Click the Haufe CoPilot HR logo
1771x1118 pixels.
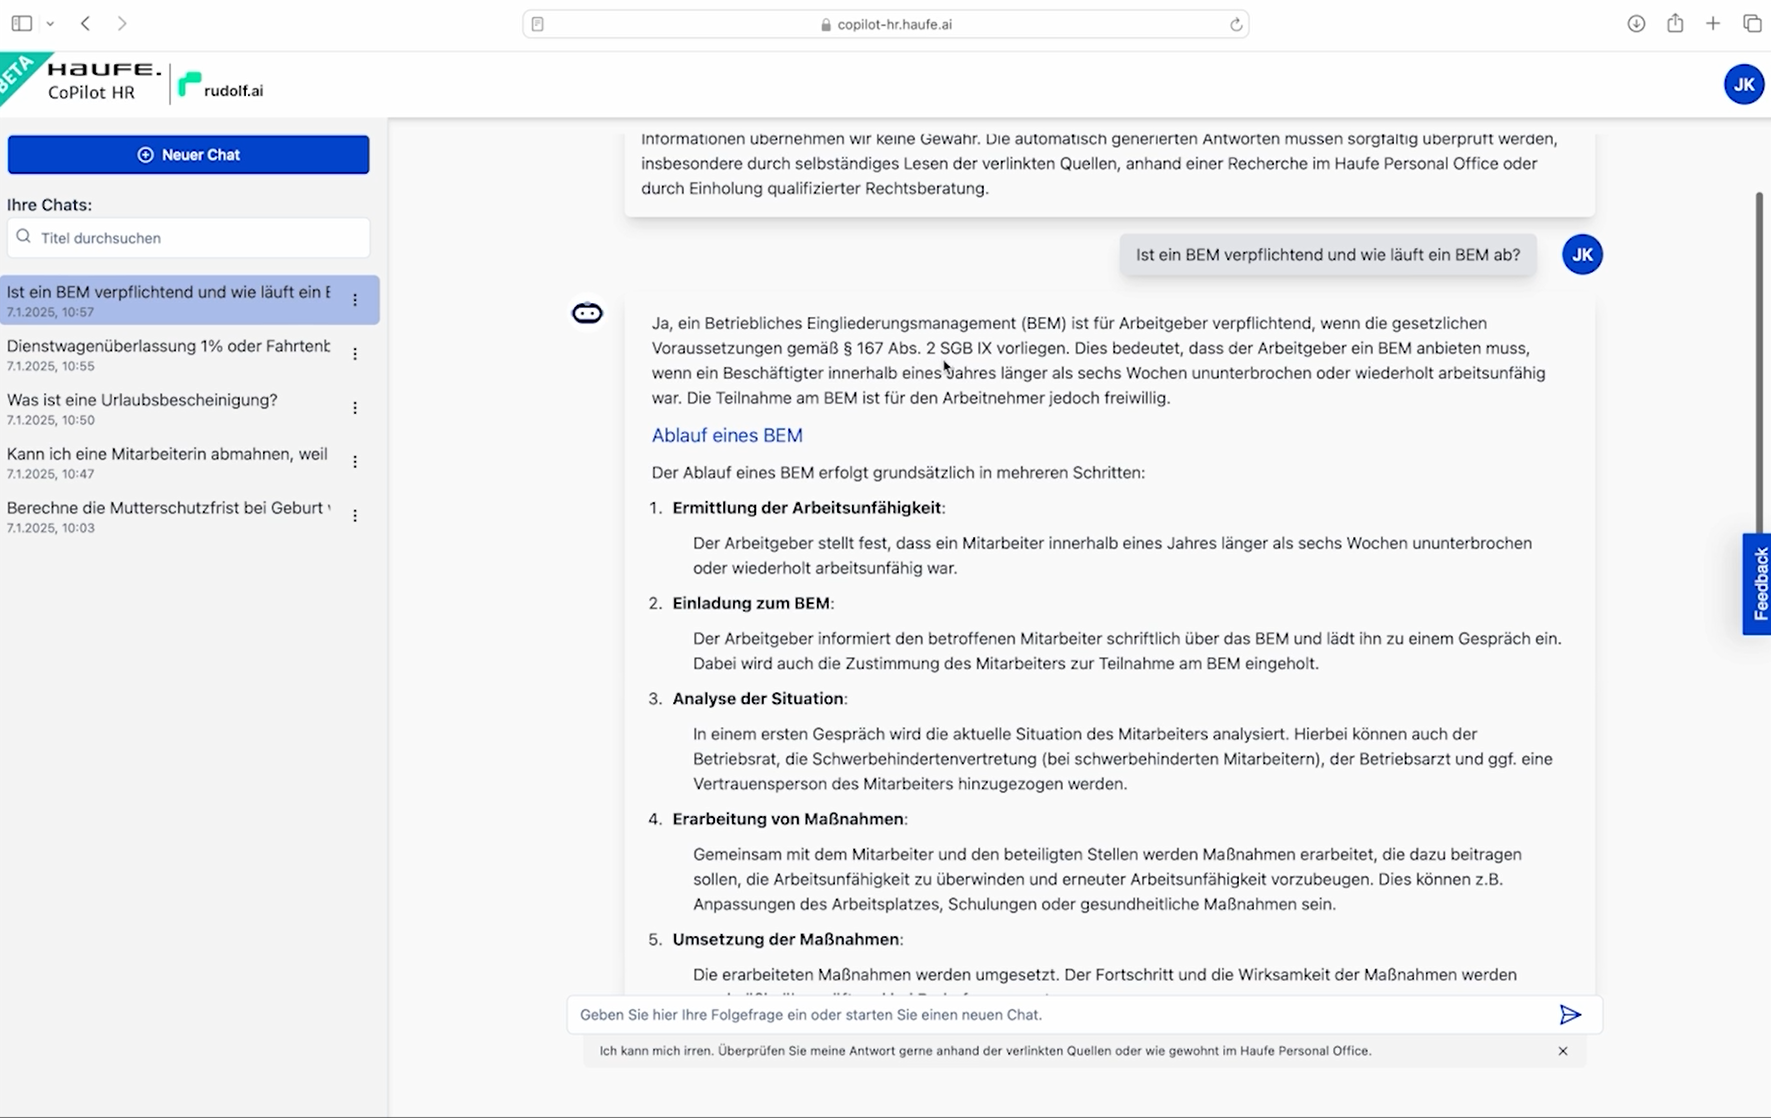pos(104,81)
